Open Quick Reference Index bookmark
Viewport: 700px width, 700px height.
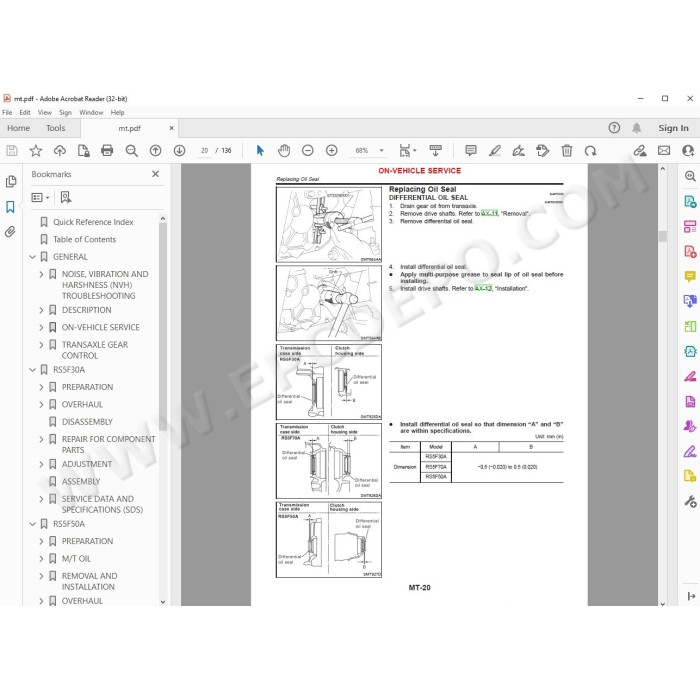93,222
